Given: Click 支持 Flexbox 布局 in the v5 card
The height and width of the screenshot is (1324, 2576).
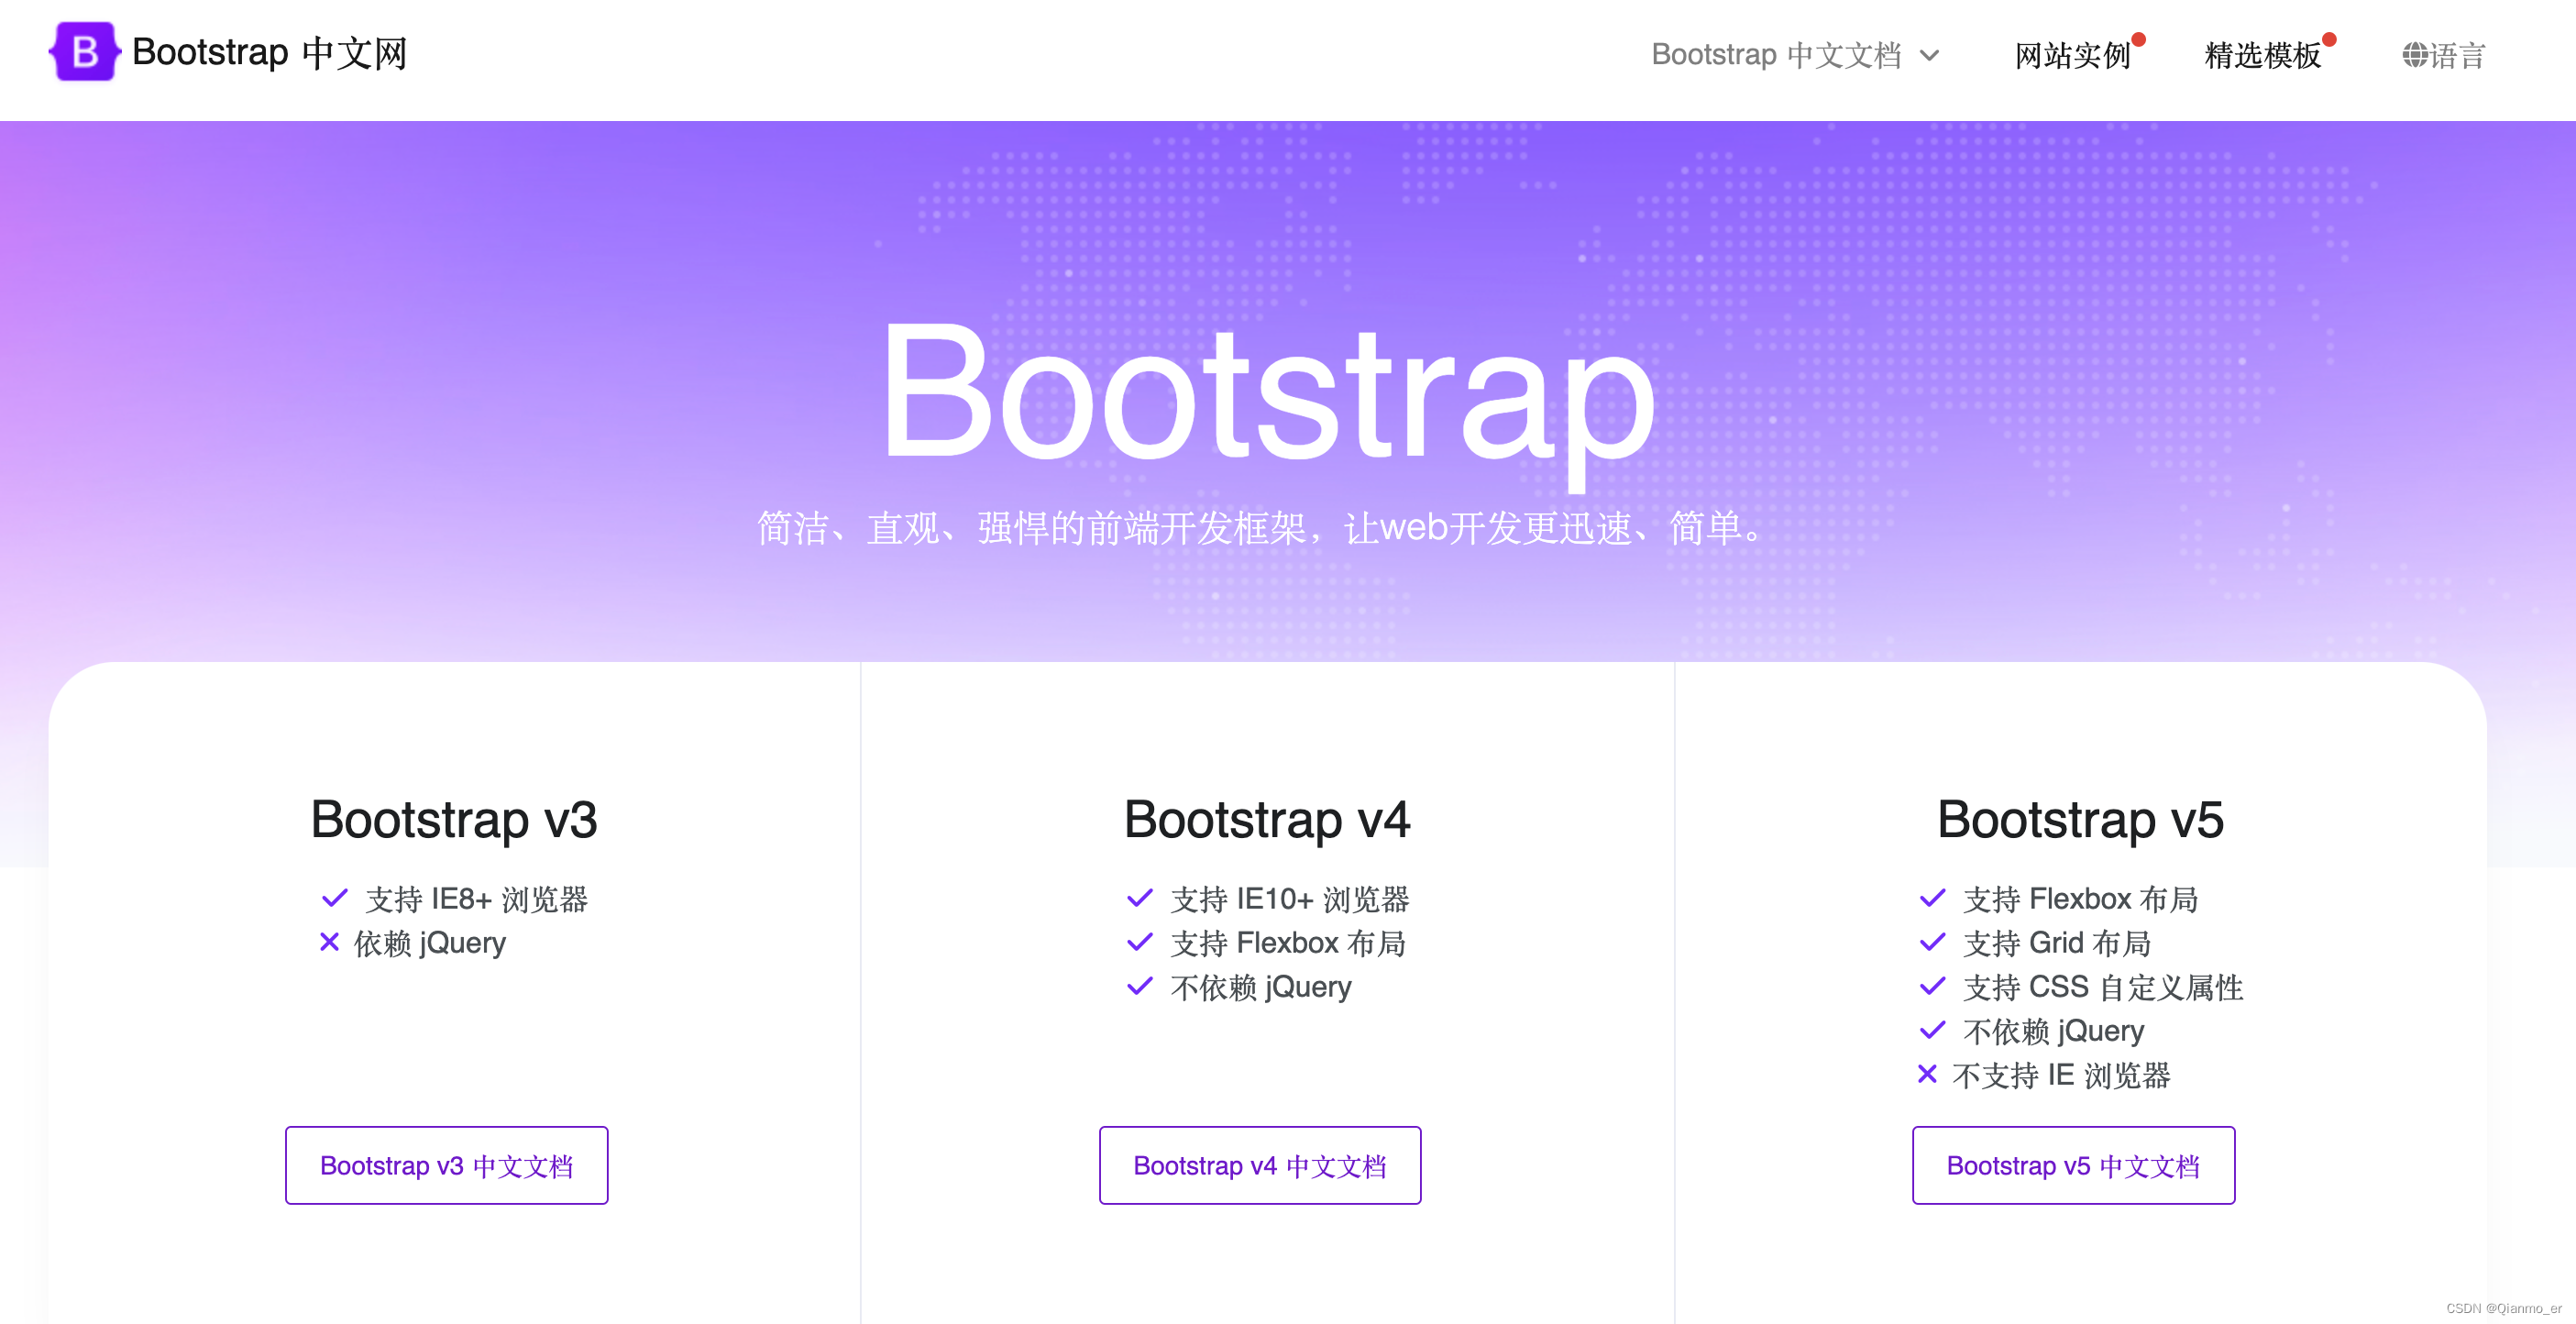Looking at the screenshot, I should (x=2081, y=899).
